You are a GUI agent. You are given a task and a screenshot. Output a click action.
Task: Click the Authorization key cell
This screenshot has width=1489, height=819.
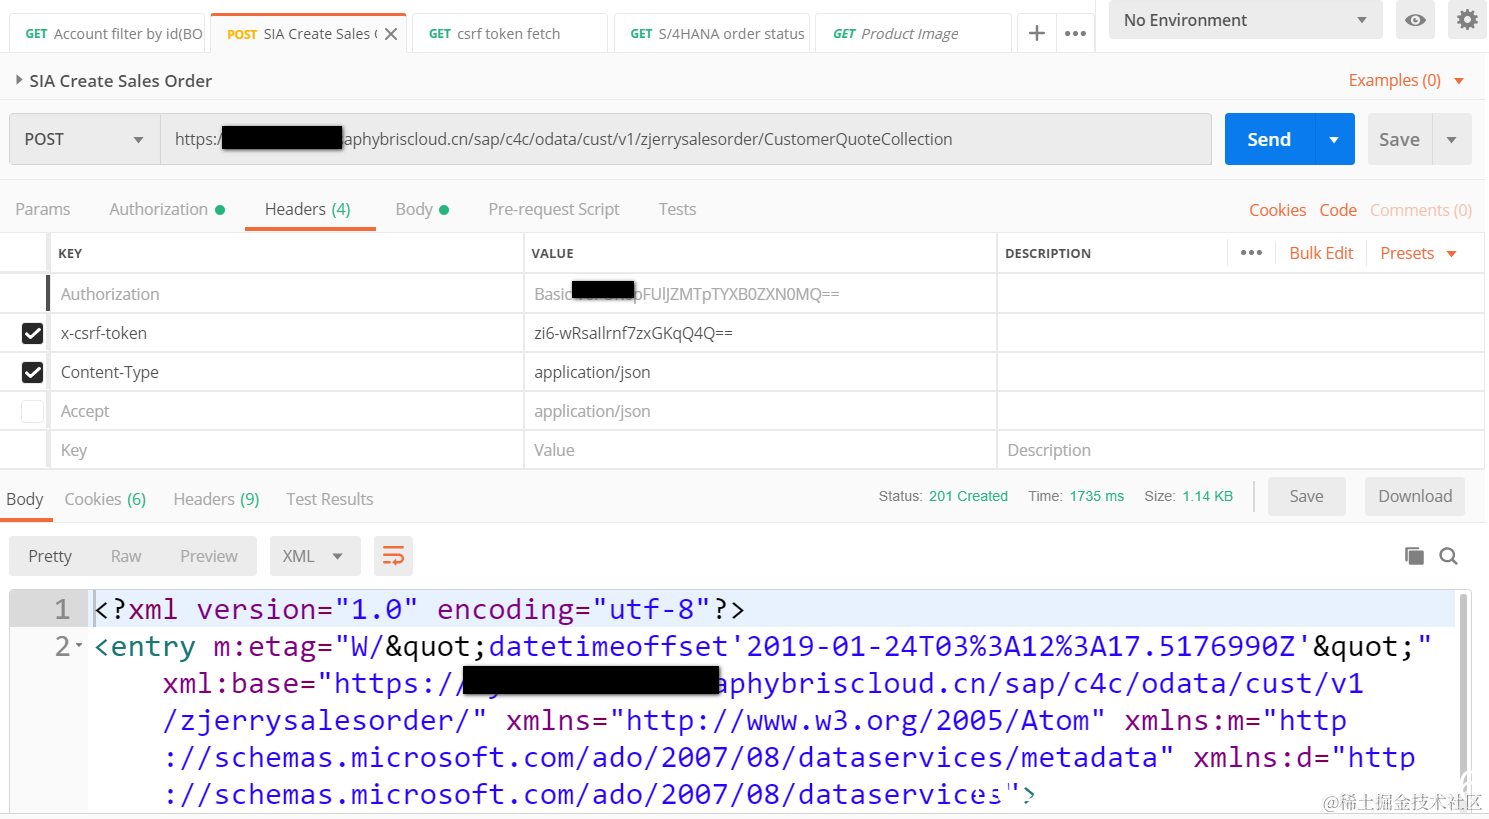point(287,294)
